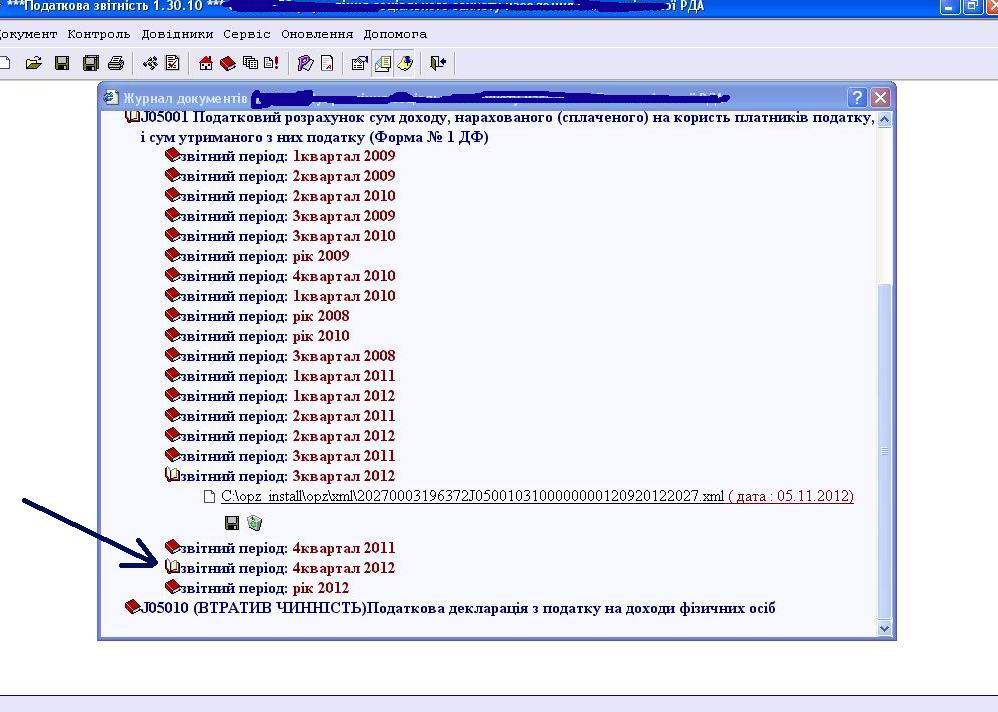
Task: Expand the J05010 tax declaration node
Action: point(132,608)
